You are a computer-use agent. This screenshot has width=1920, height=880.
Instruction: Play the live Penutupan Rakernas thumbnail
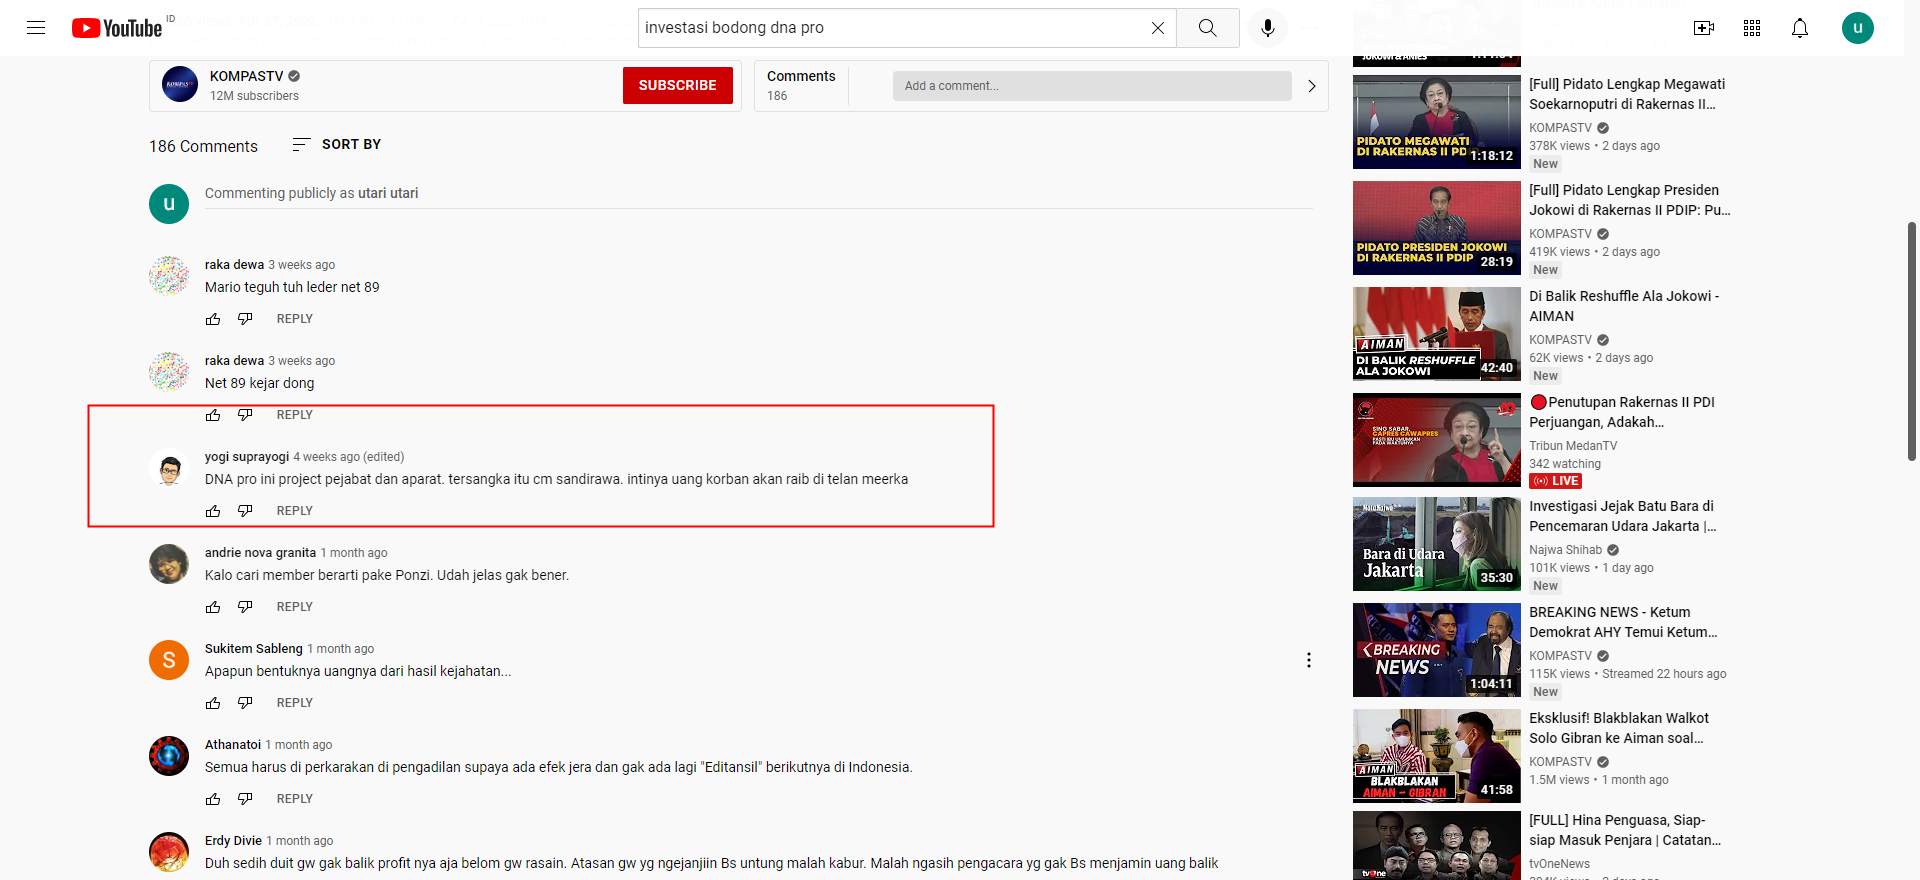point(1437,440)
